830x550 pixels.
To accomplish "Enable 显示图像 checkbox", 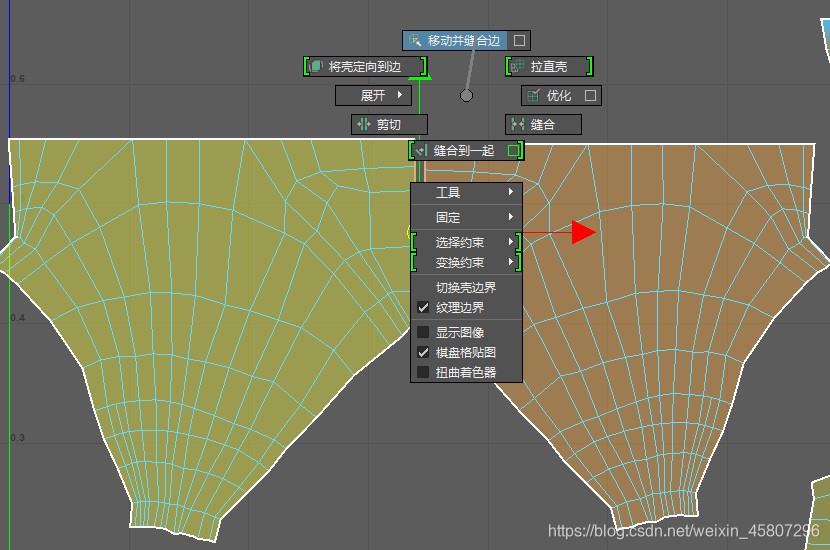I will (423, 332).
